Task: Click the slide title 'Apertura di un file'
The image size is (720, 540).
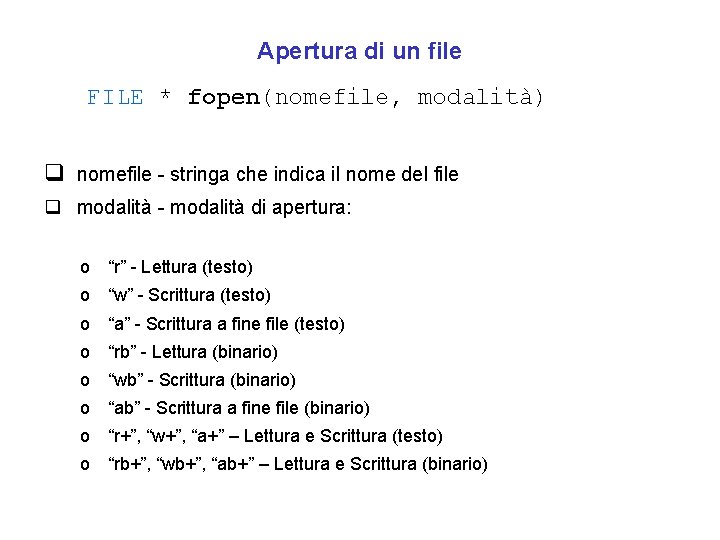Action: coord(359,50)
